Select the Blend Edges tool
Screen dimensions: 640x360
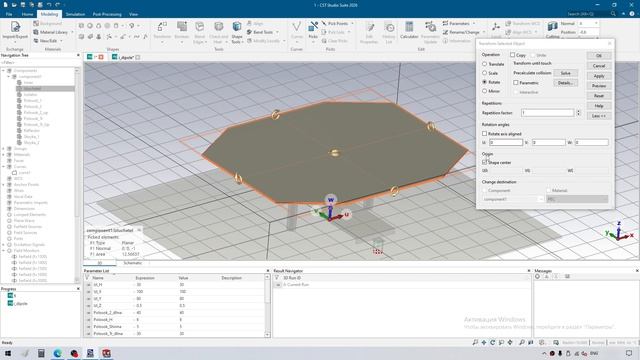[199, 32]
